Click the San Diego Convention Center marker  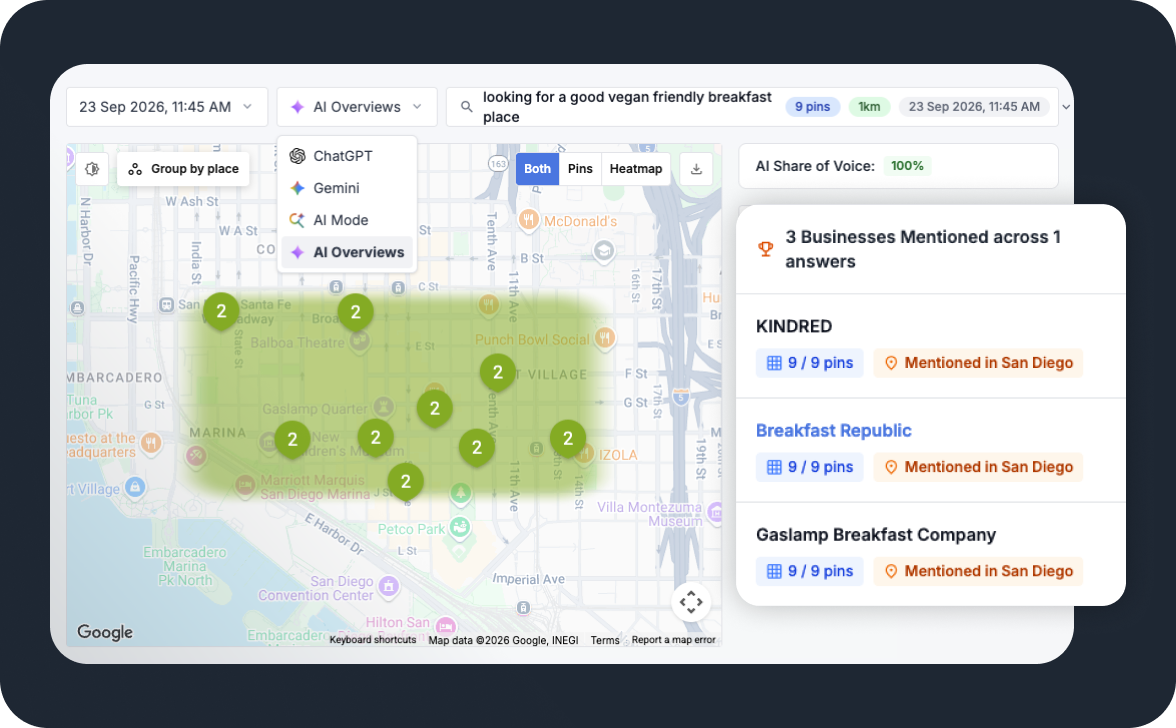[388, 586]
